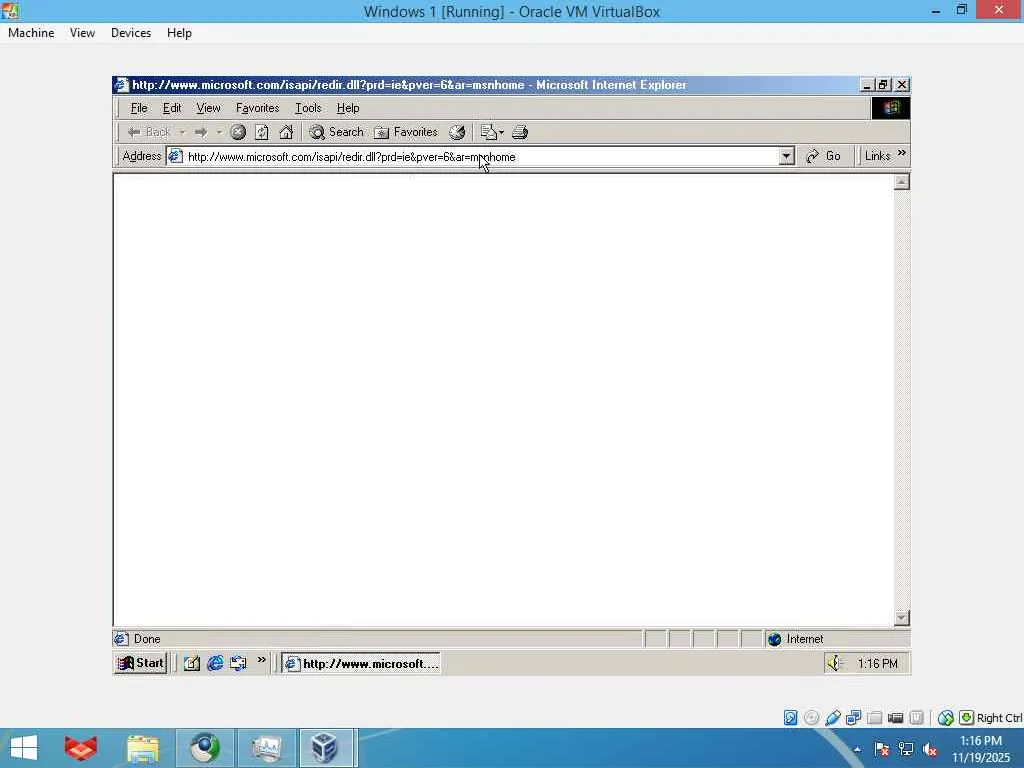Click the Forward arrow in IE toolbar
The height and width of the screenshot is (768, 1024).
click(200, 133)
